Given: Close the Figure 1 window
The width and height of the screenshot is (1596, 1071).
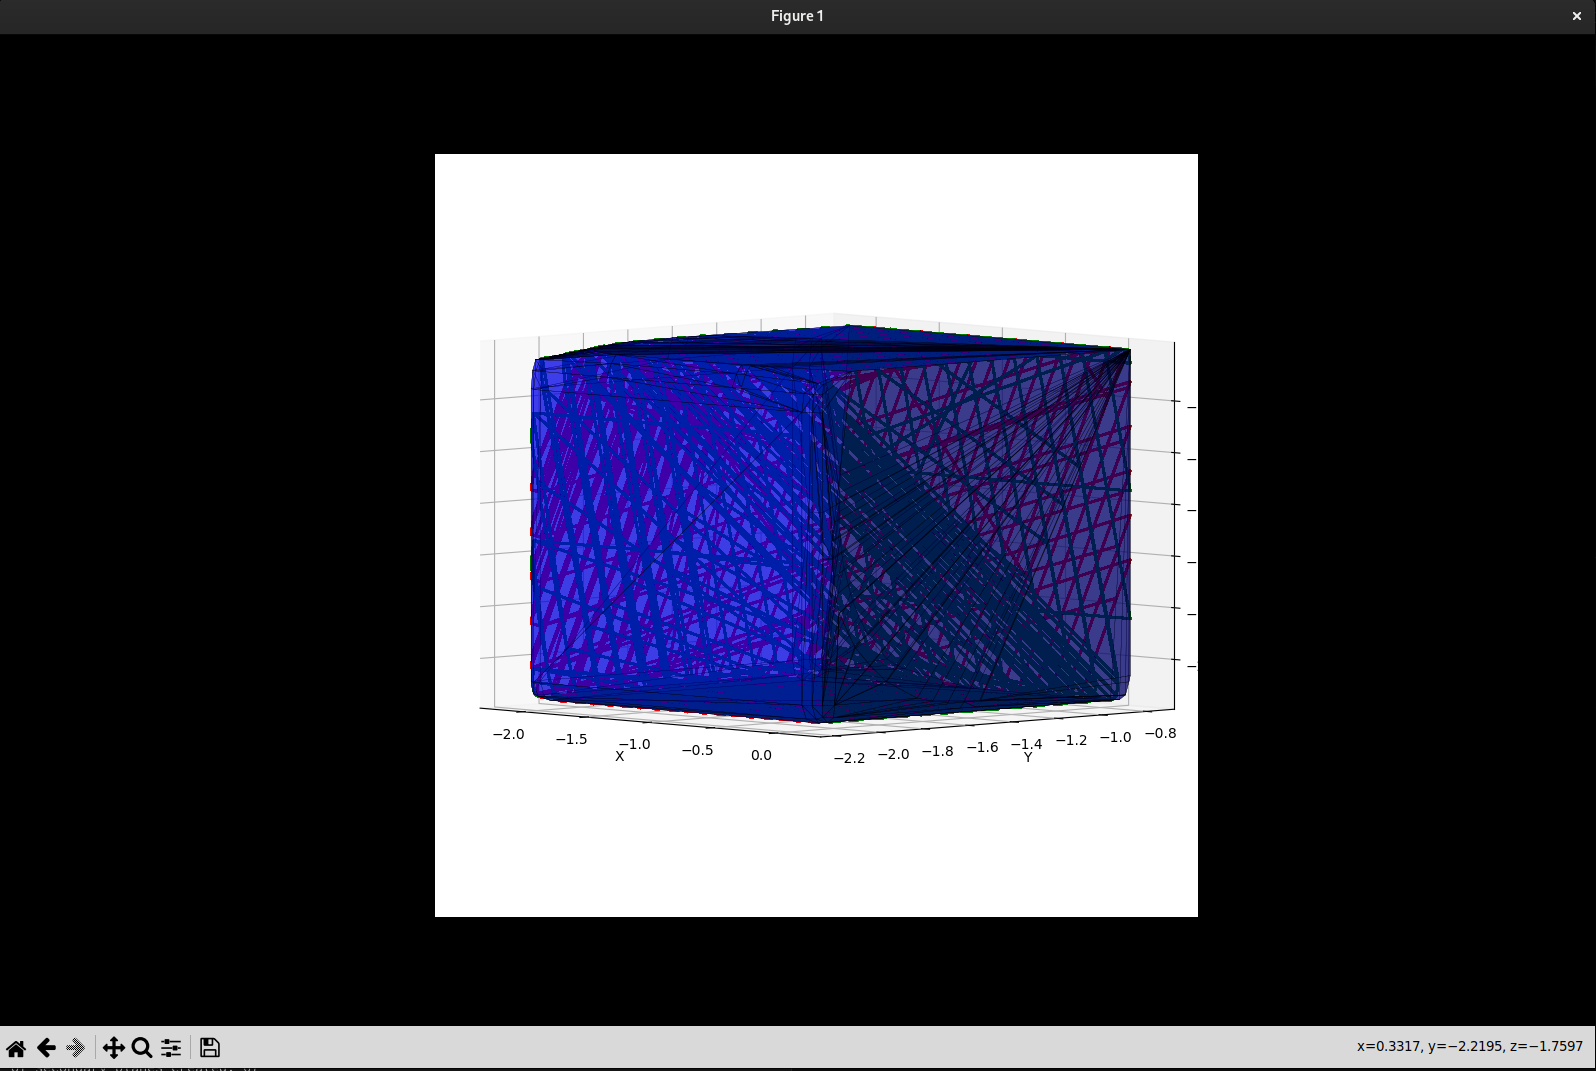Looking at the screenshot, I should [1577, 16].
